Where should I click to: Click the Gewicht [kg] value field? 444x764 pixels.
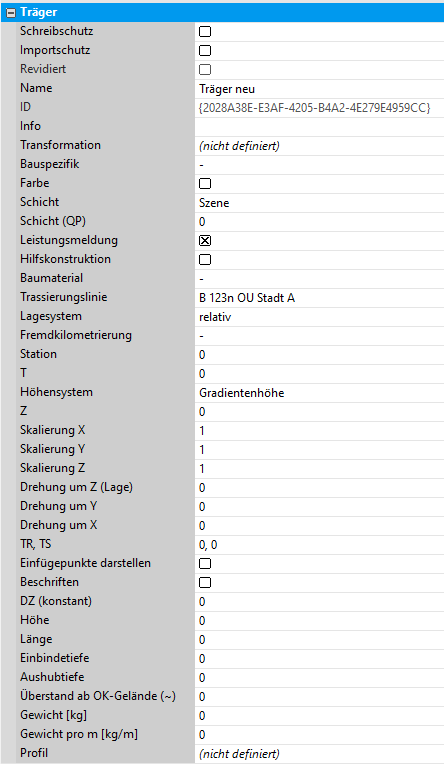pyautogui.click(x=319, y=716)
